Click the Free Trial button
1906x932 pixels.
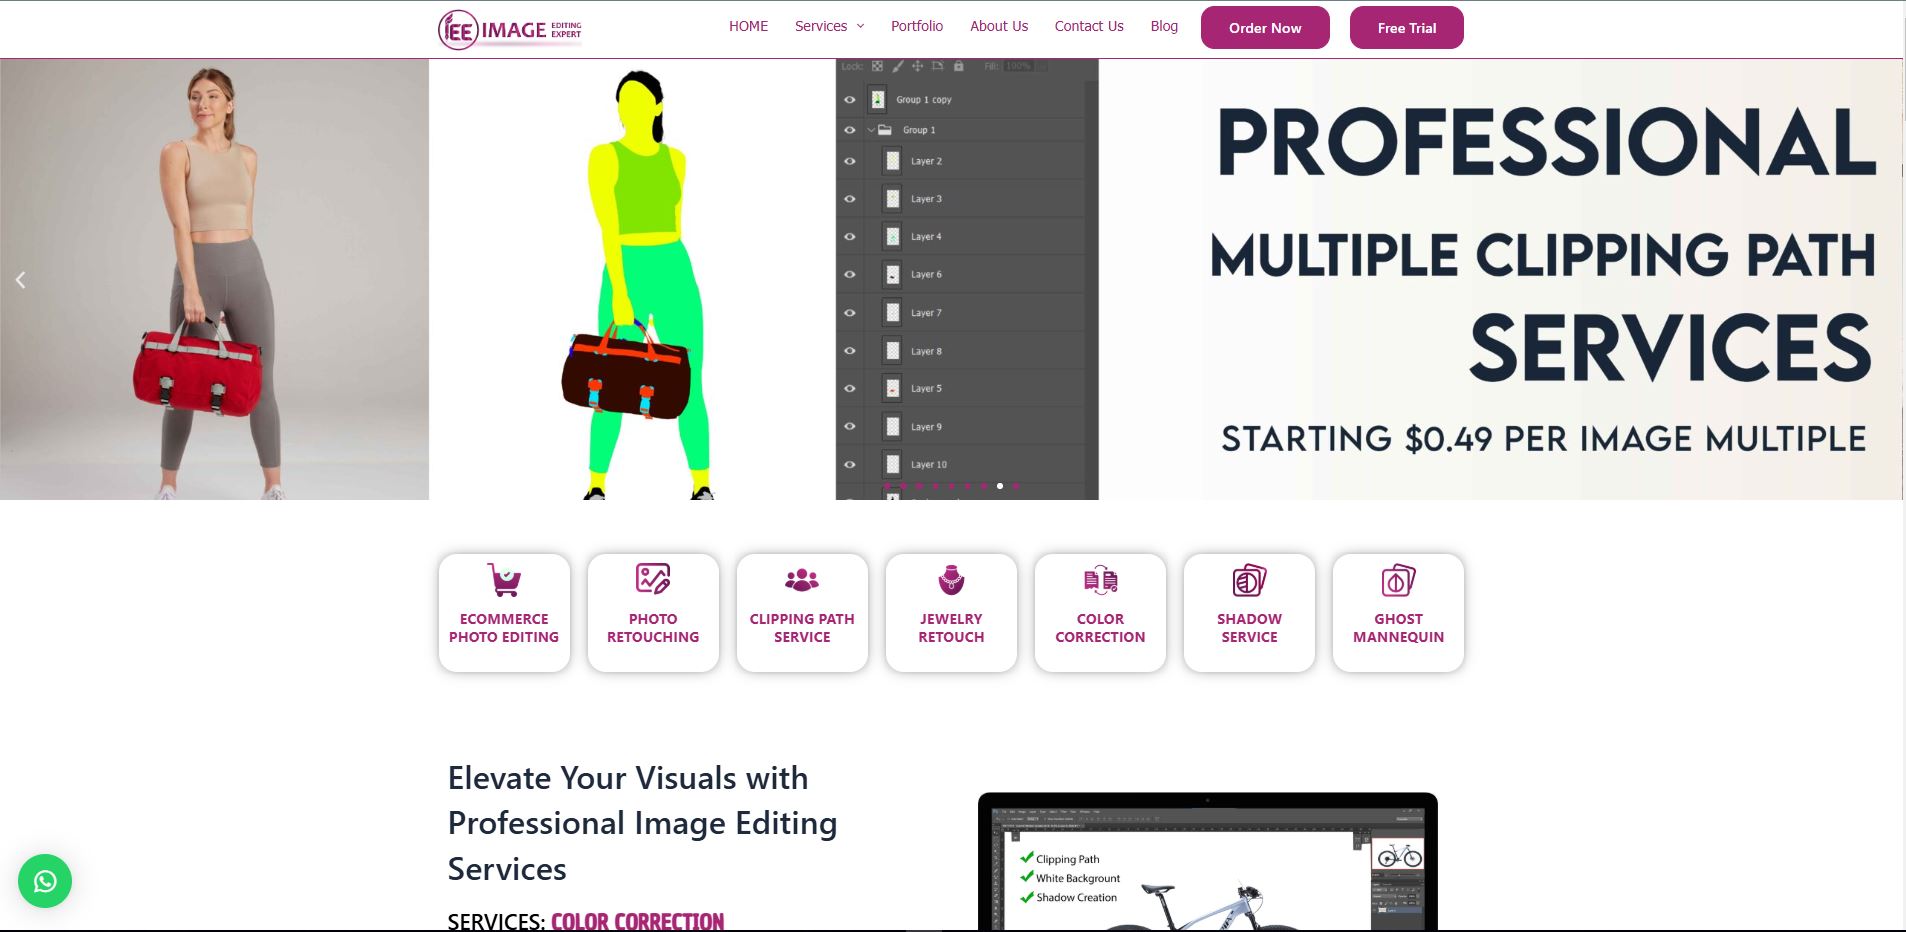point(1407,27)
